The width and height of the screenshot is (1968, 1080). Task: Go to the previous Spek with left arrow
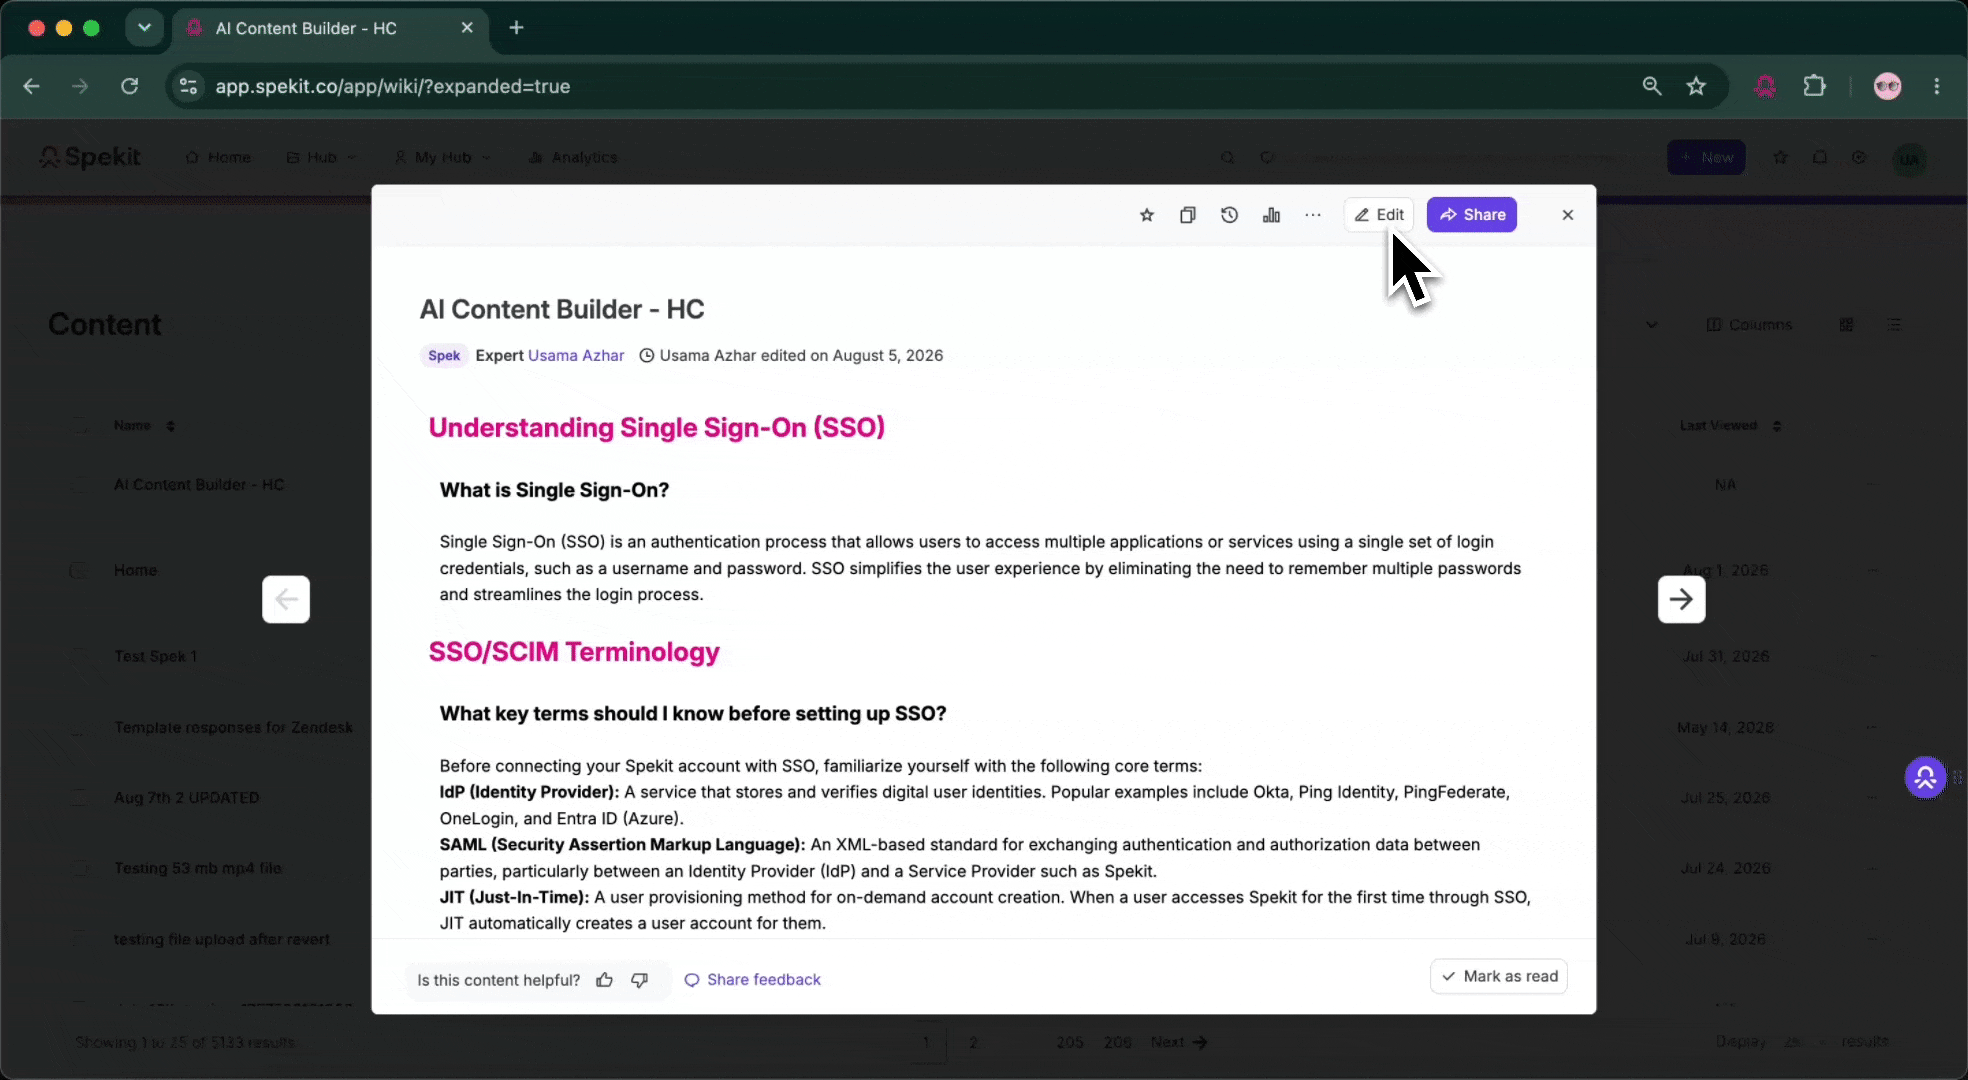[x=286, y=599]
